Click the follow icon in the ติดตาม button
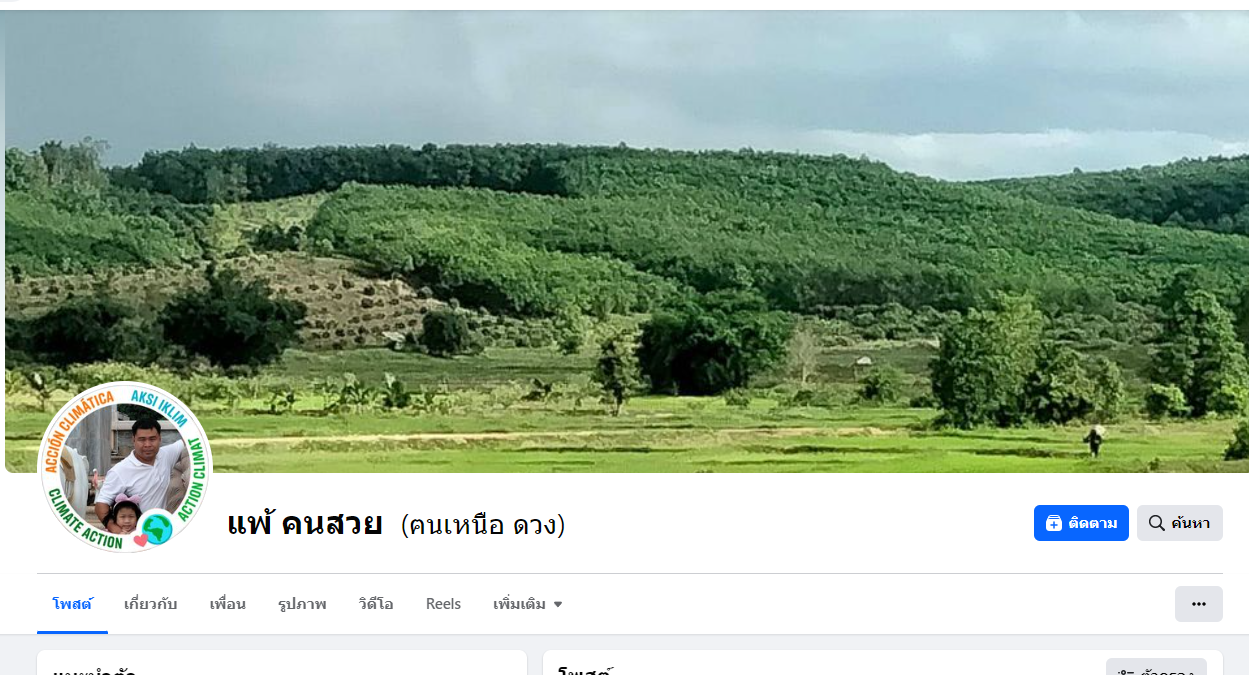Screen dimensions: 1249x675 pos(1053,523)
